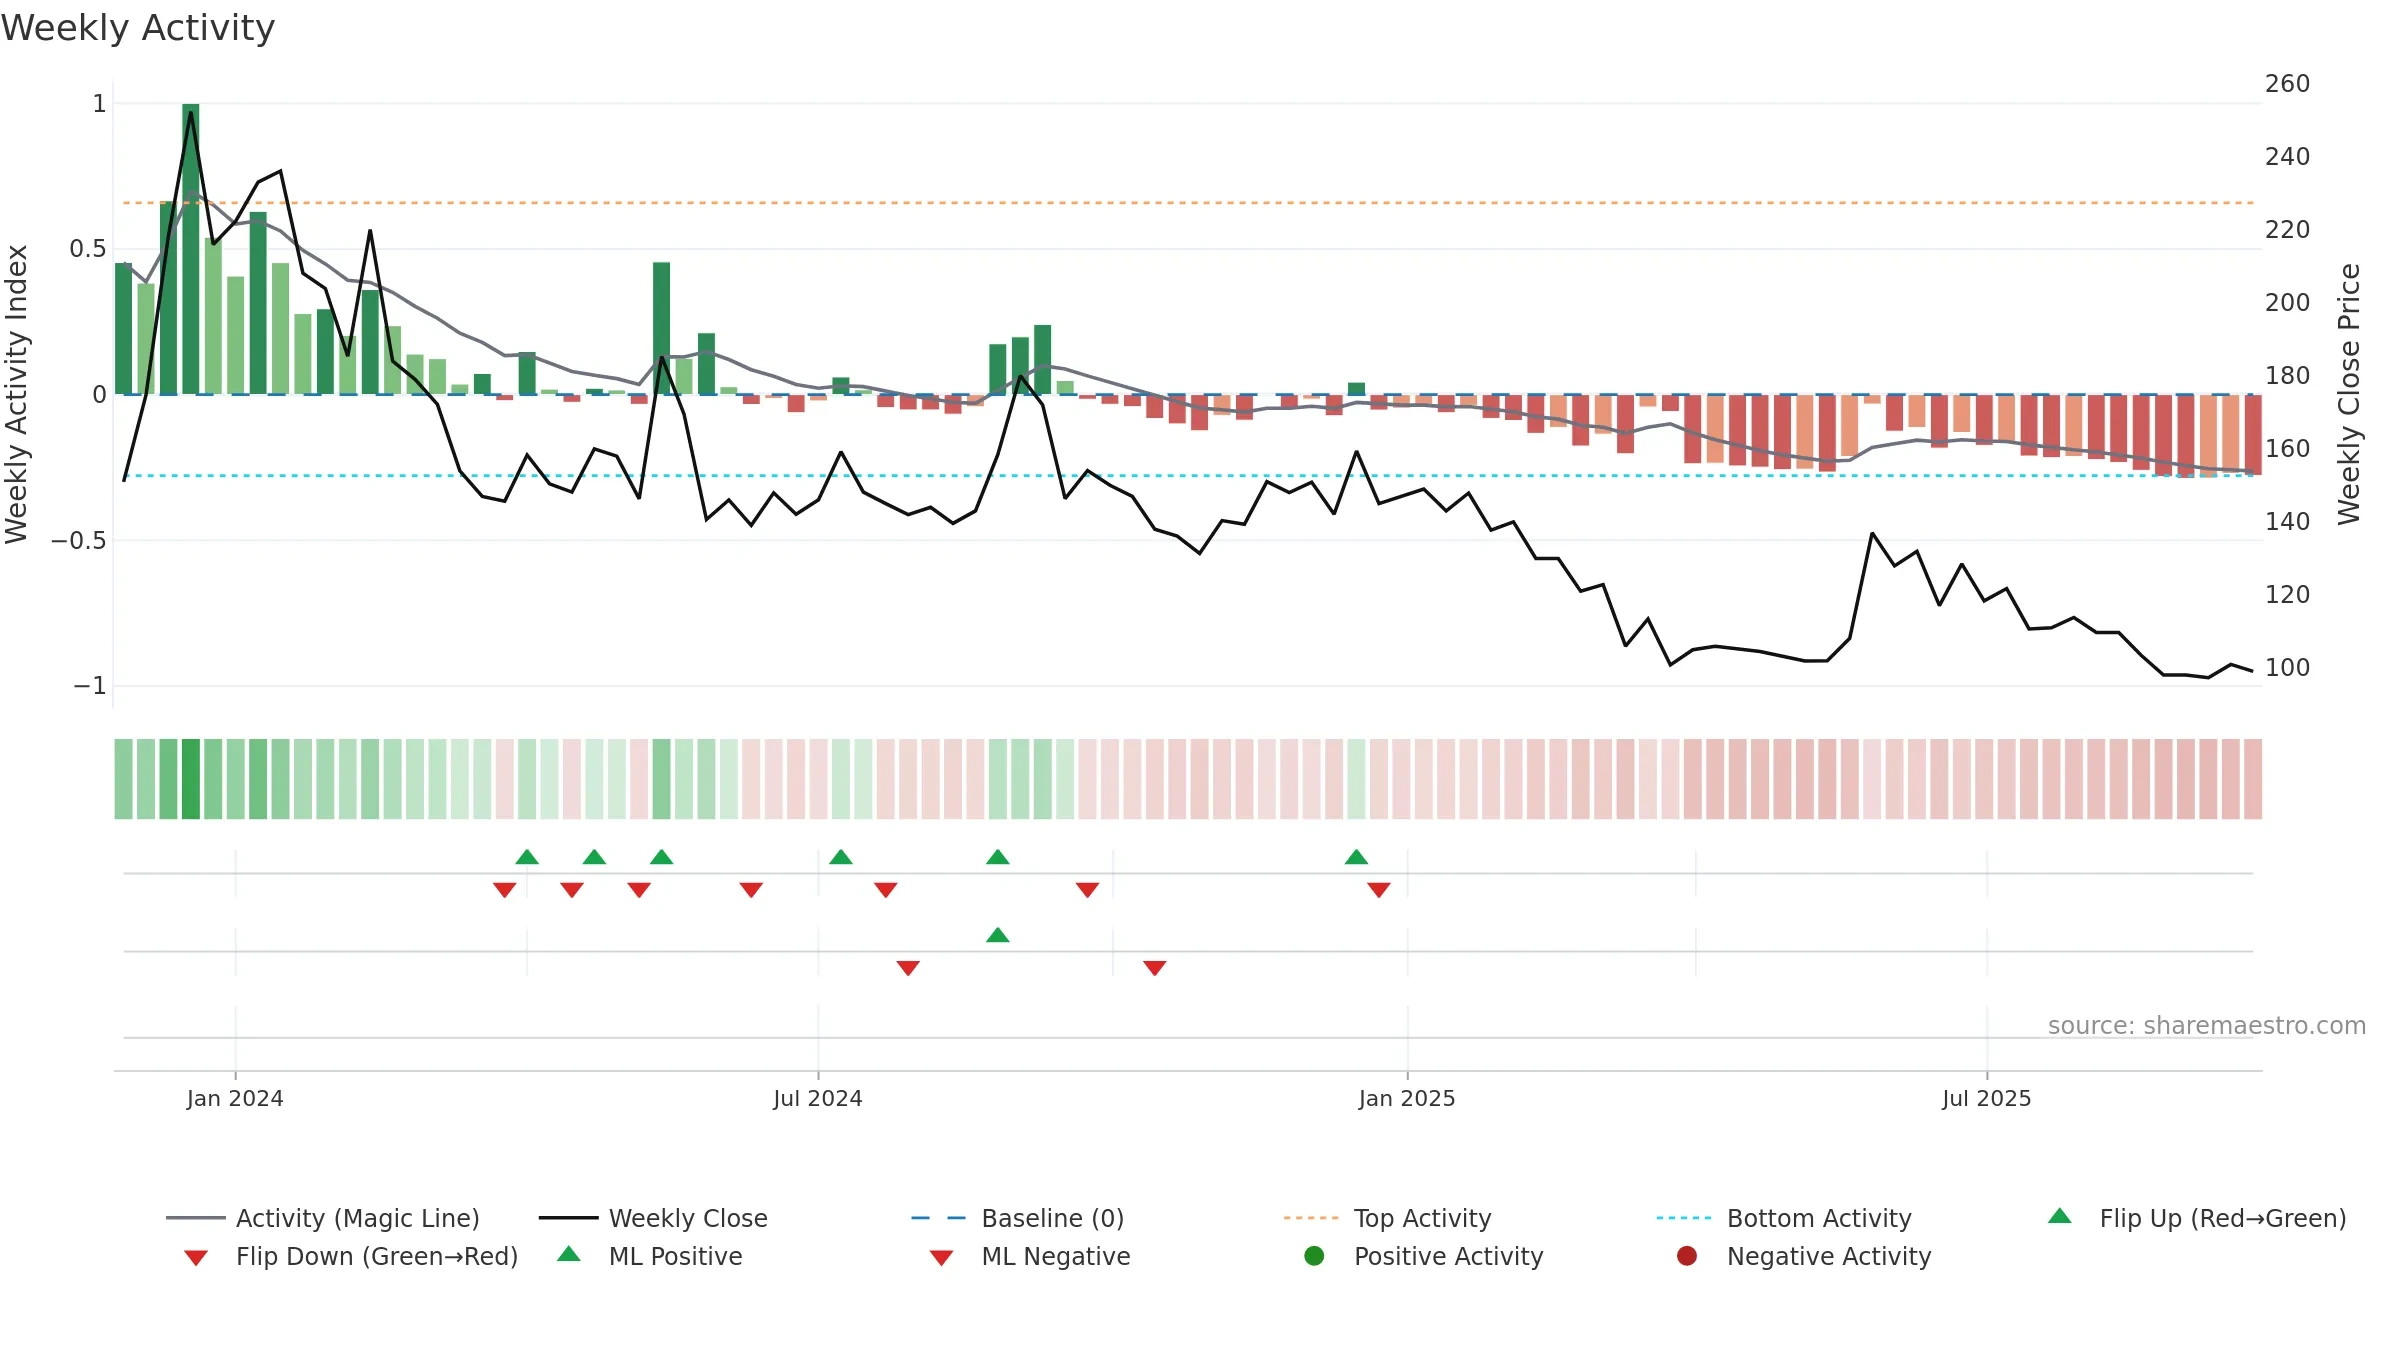Image resolution: width=2400 pixels, height=1350 pixels.
Task: Click the 180 price axis tick label
Action: tap(2287, 375)
